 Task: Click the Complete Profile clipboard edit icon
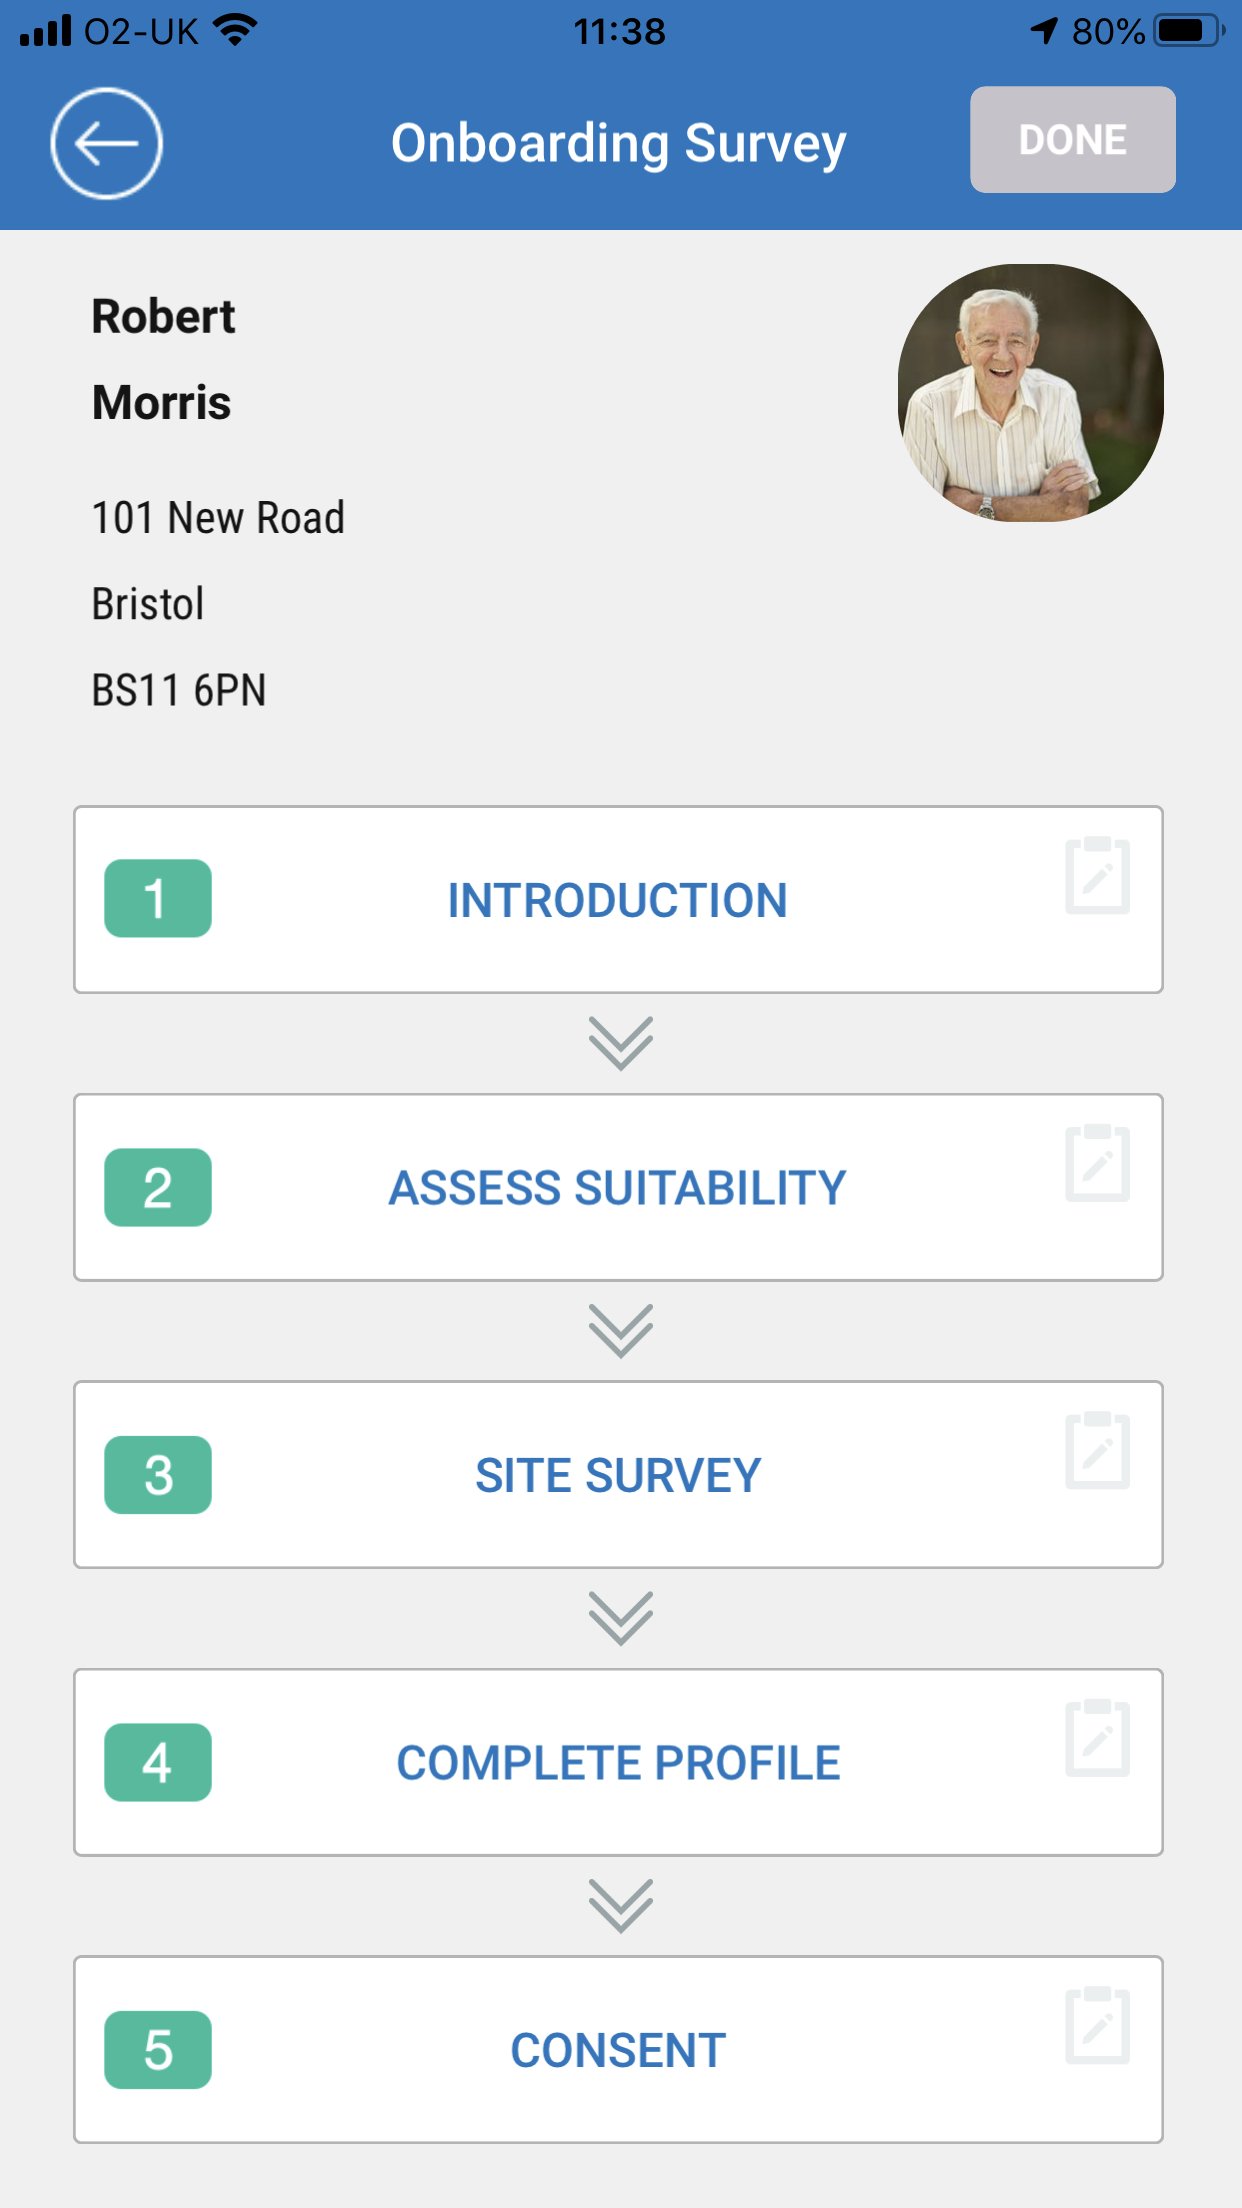pyautogui.click(x=1097, y=1738)
